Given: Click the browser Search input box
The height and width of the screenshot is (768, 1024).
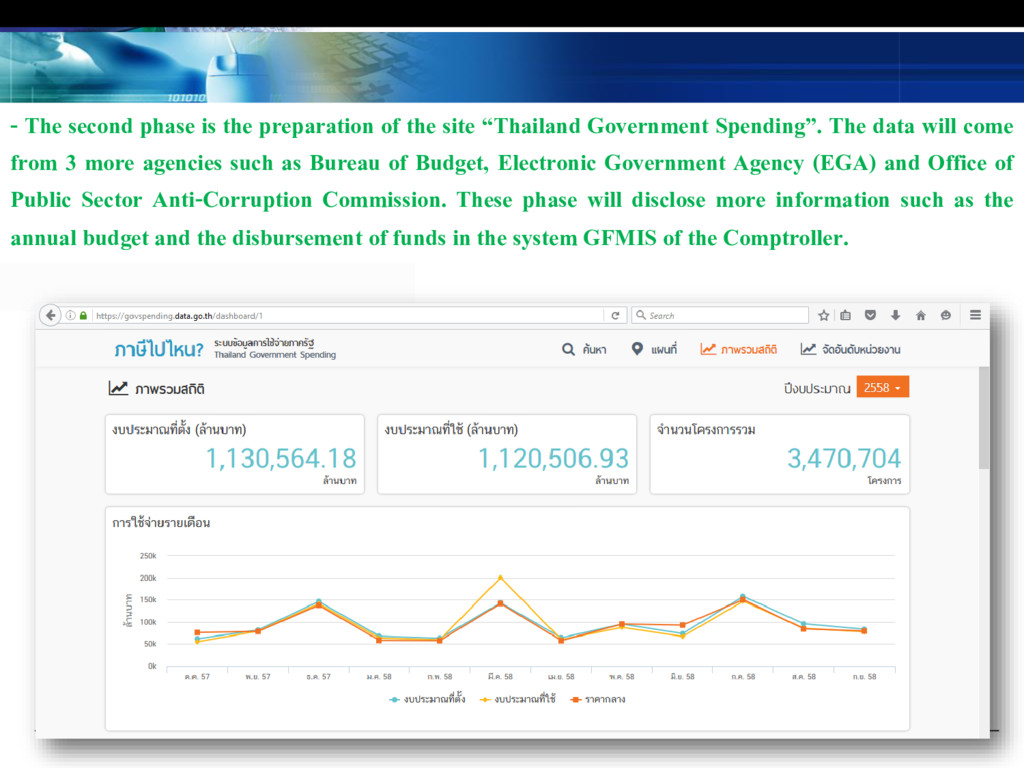Looking at the screenshot, I should [x=720, y=315].
